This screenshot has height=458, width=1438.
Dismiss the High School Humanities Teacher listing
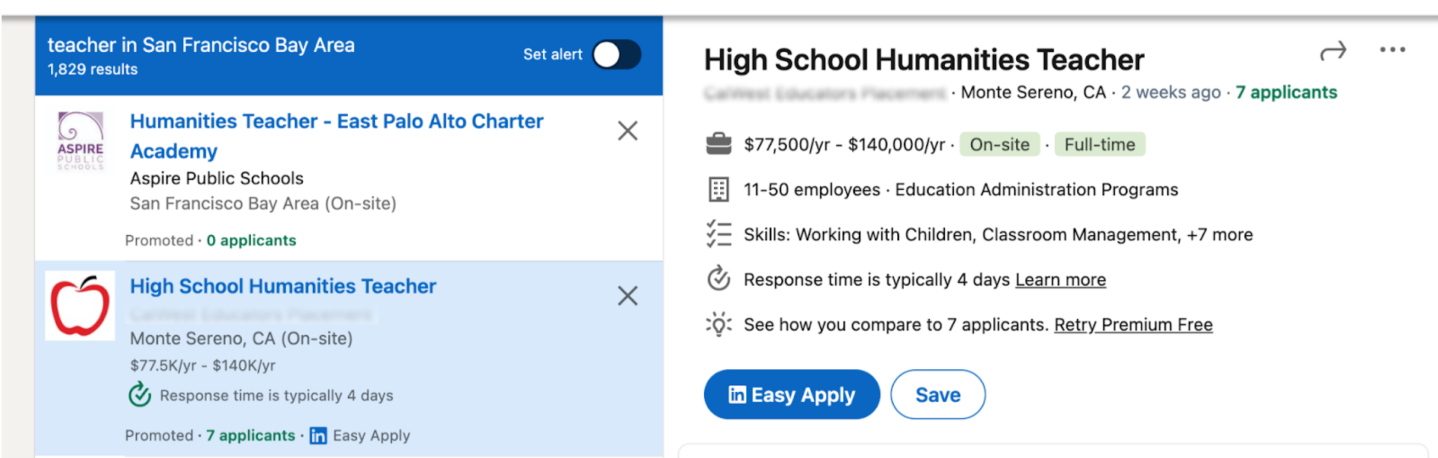point(627,296)
